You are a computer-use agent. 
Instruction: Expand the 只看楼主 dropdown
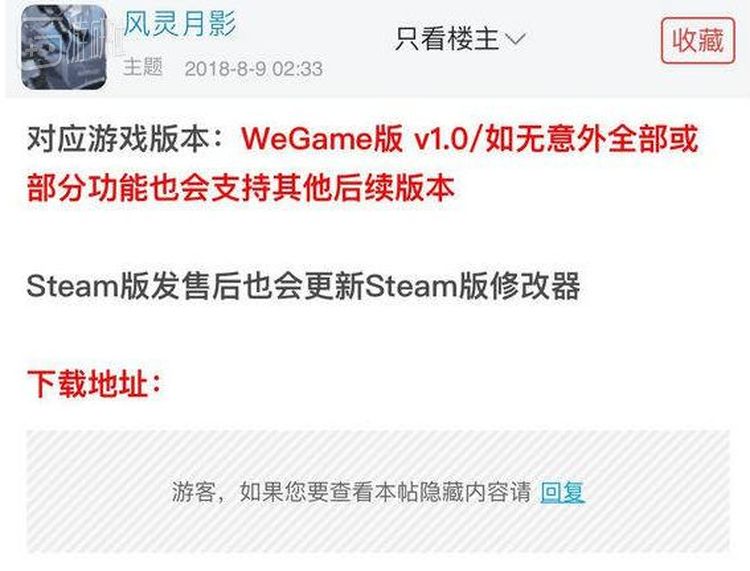click(461, 39)
